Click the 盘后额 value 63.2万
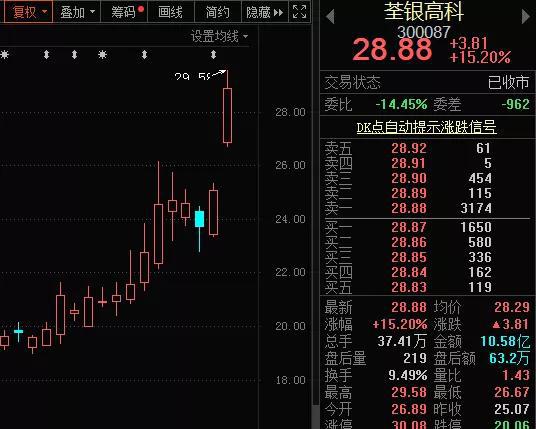 click(x=509, y=358)
